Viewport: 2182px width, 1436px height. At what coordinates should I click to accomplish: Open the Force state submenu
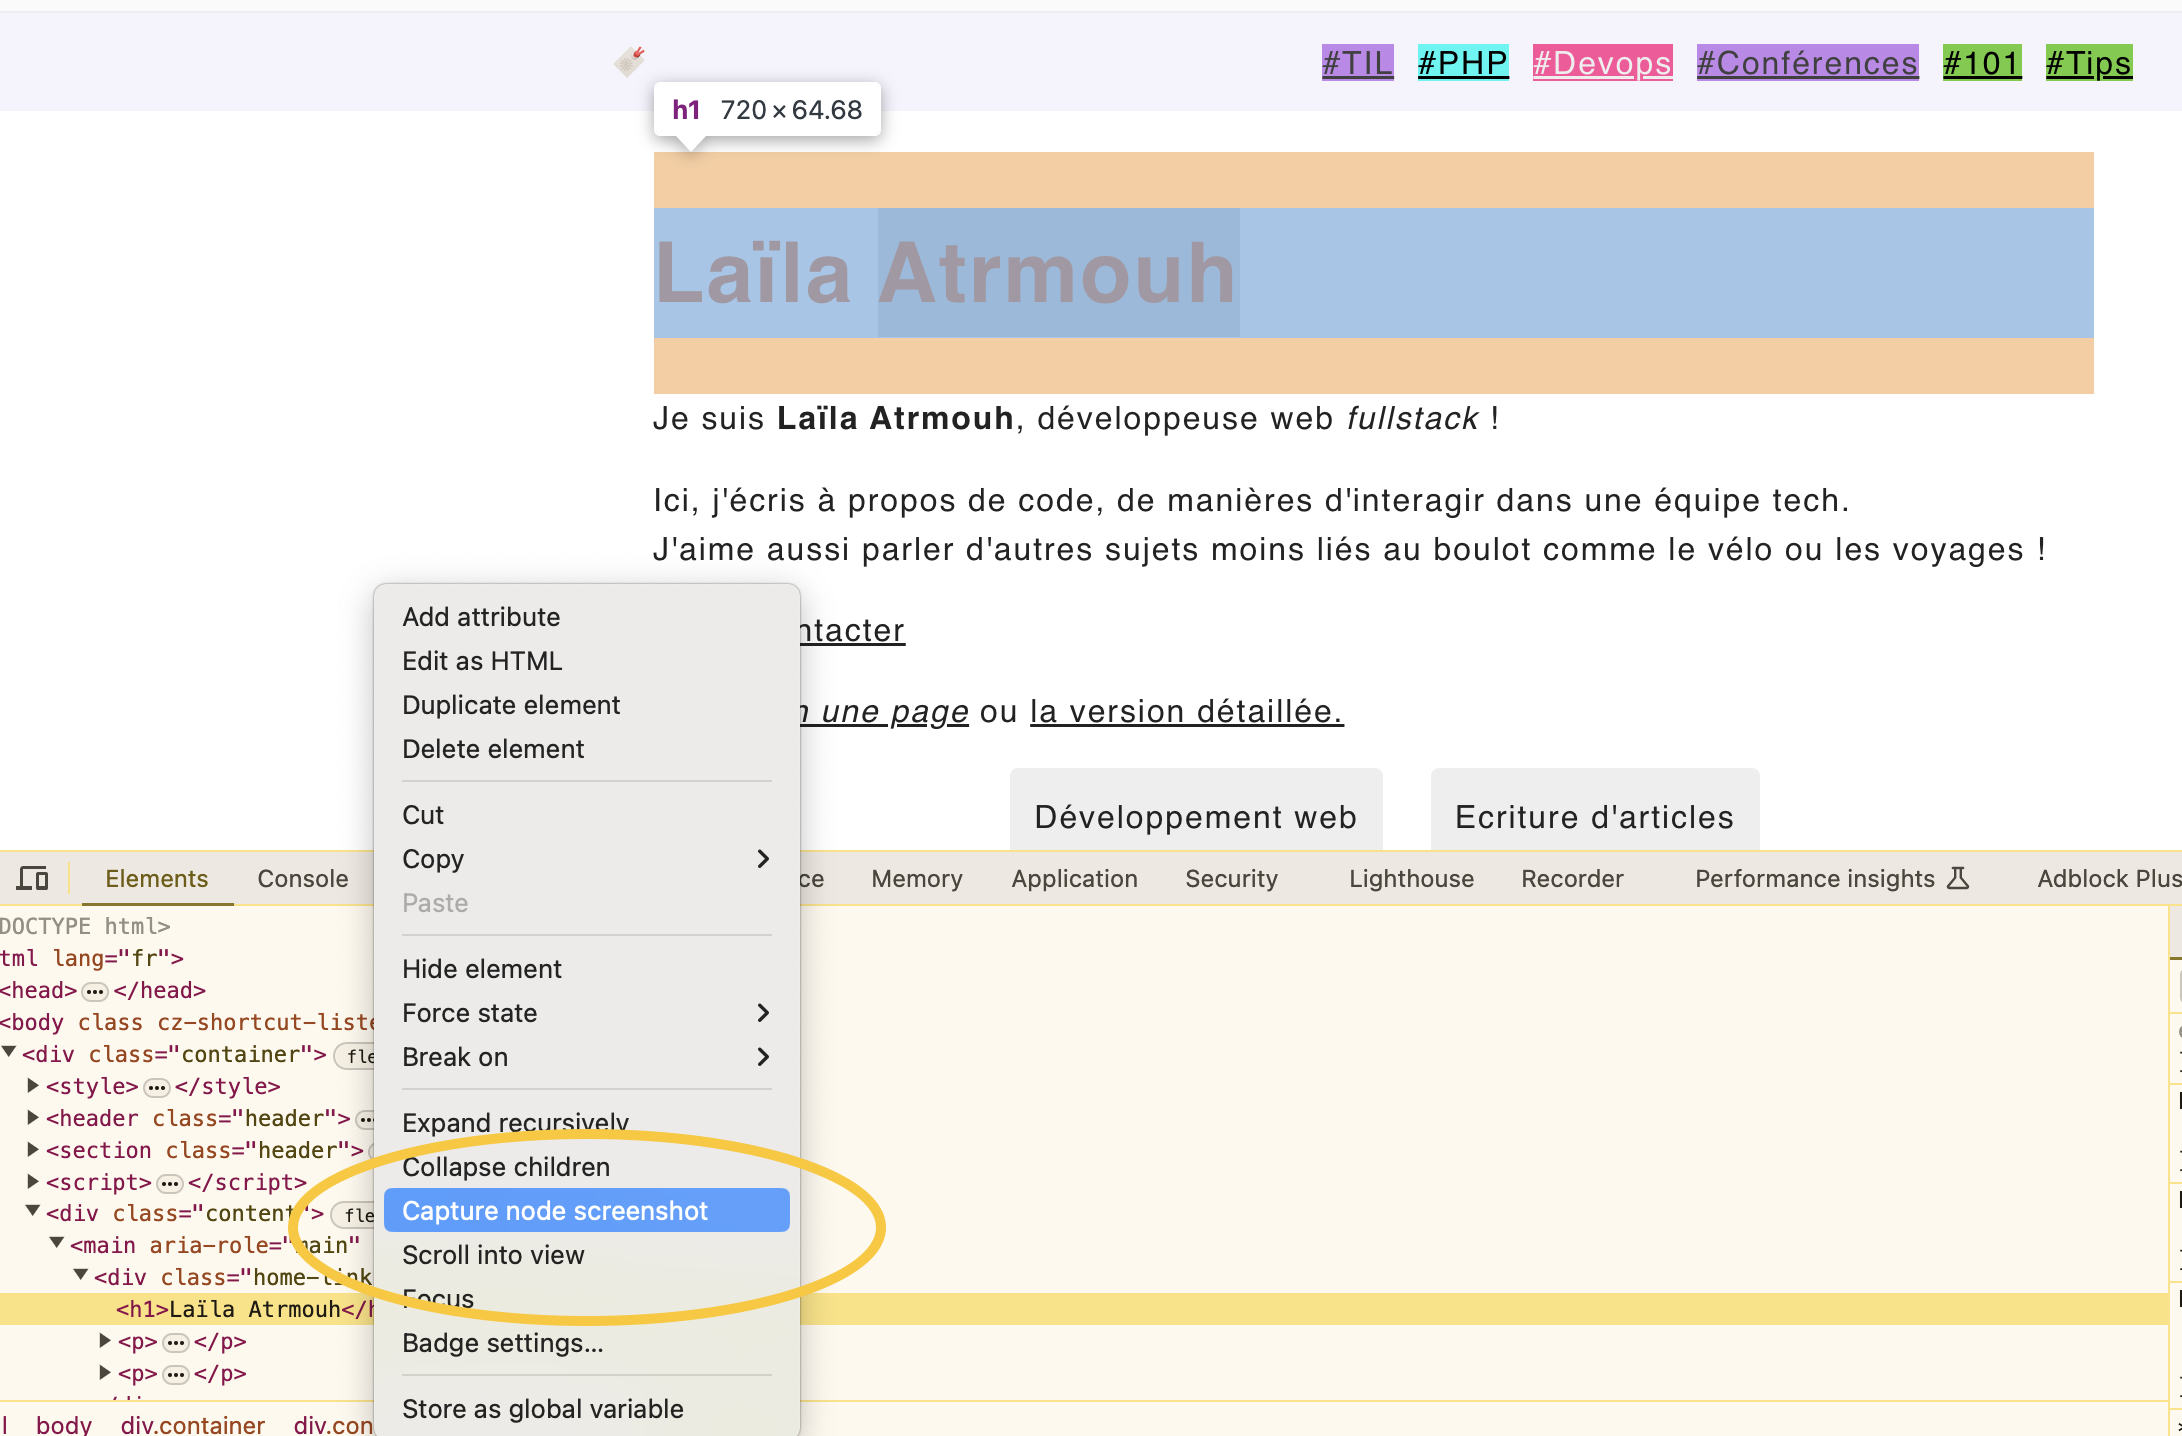pyautogui.click(x=586, y=1013)
